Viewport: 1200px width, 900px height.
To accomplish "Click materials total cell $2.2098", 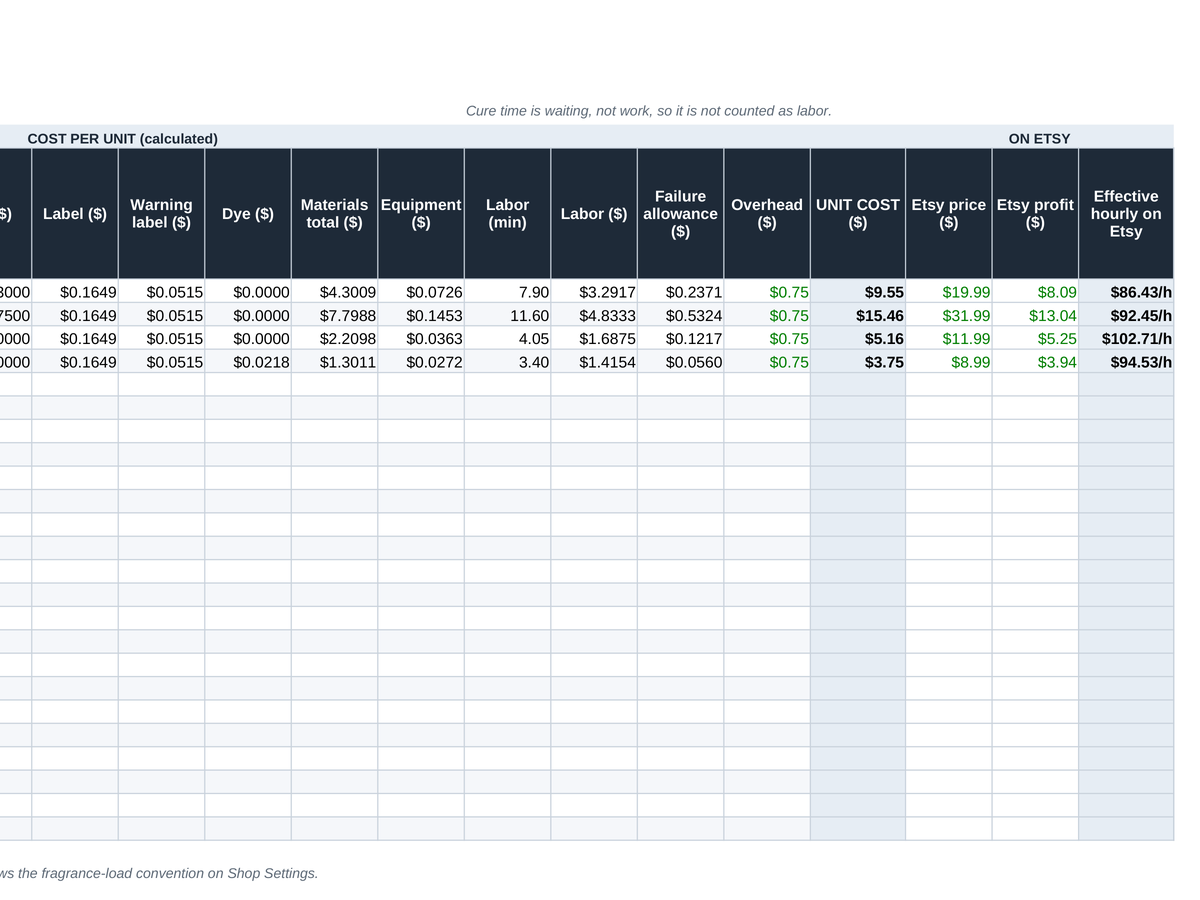I will point(334,338).
